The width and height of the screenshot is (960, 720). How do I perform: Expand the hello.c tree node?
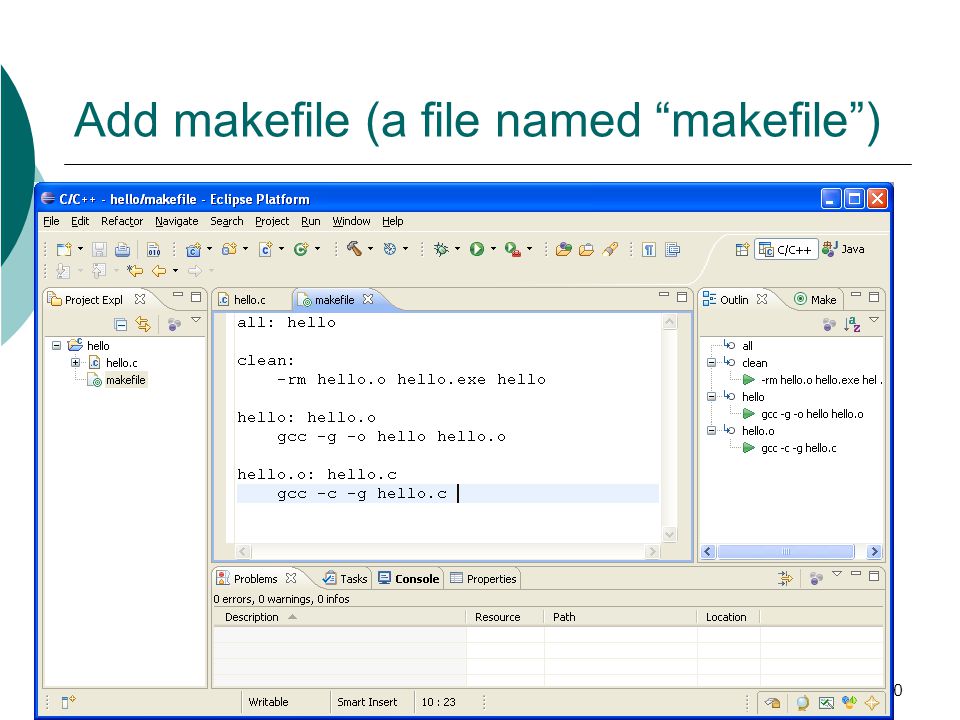75,362
